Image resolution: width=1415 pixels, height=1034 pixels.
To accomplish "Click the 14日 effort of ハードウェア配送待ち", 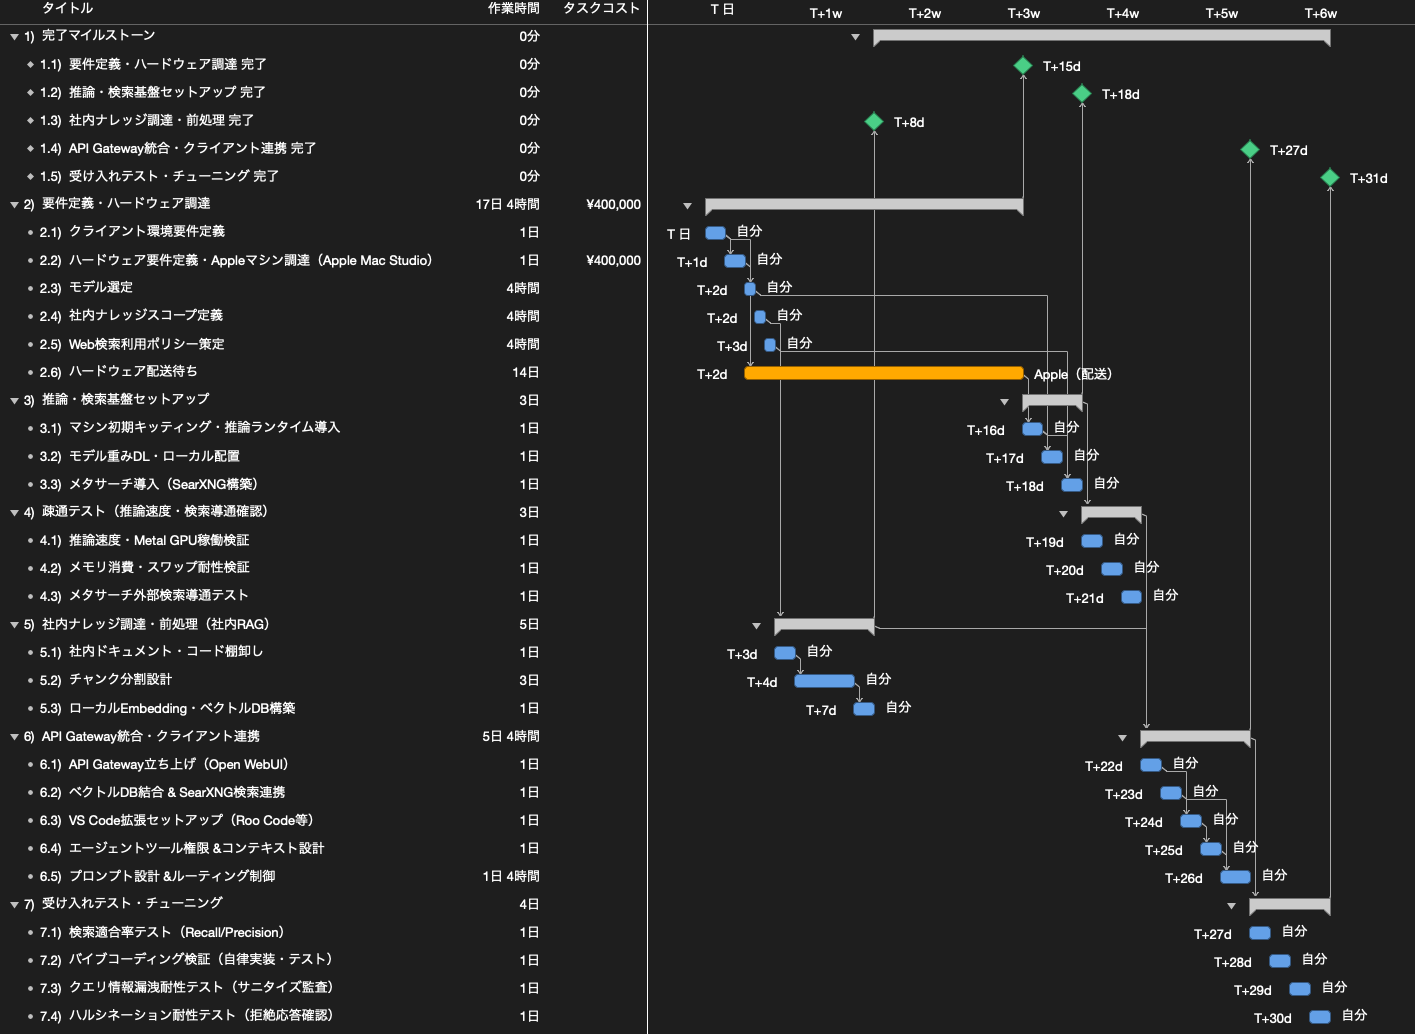I will click(526, 372).
